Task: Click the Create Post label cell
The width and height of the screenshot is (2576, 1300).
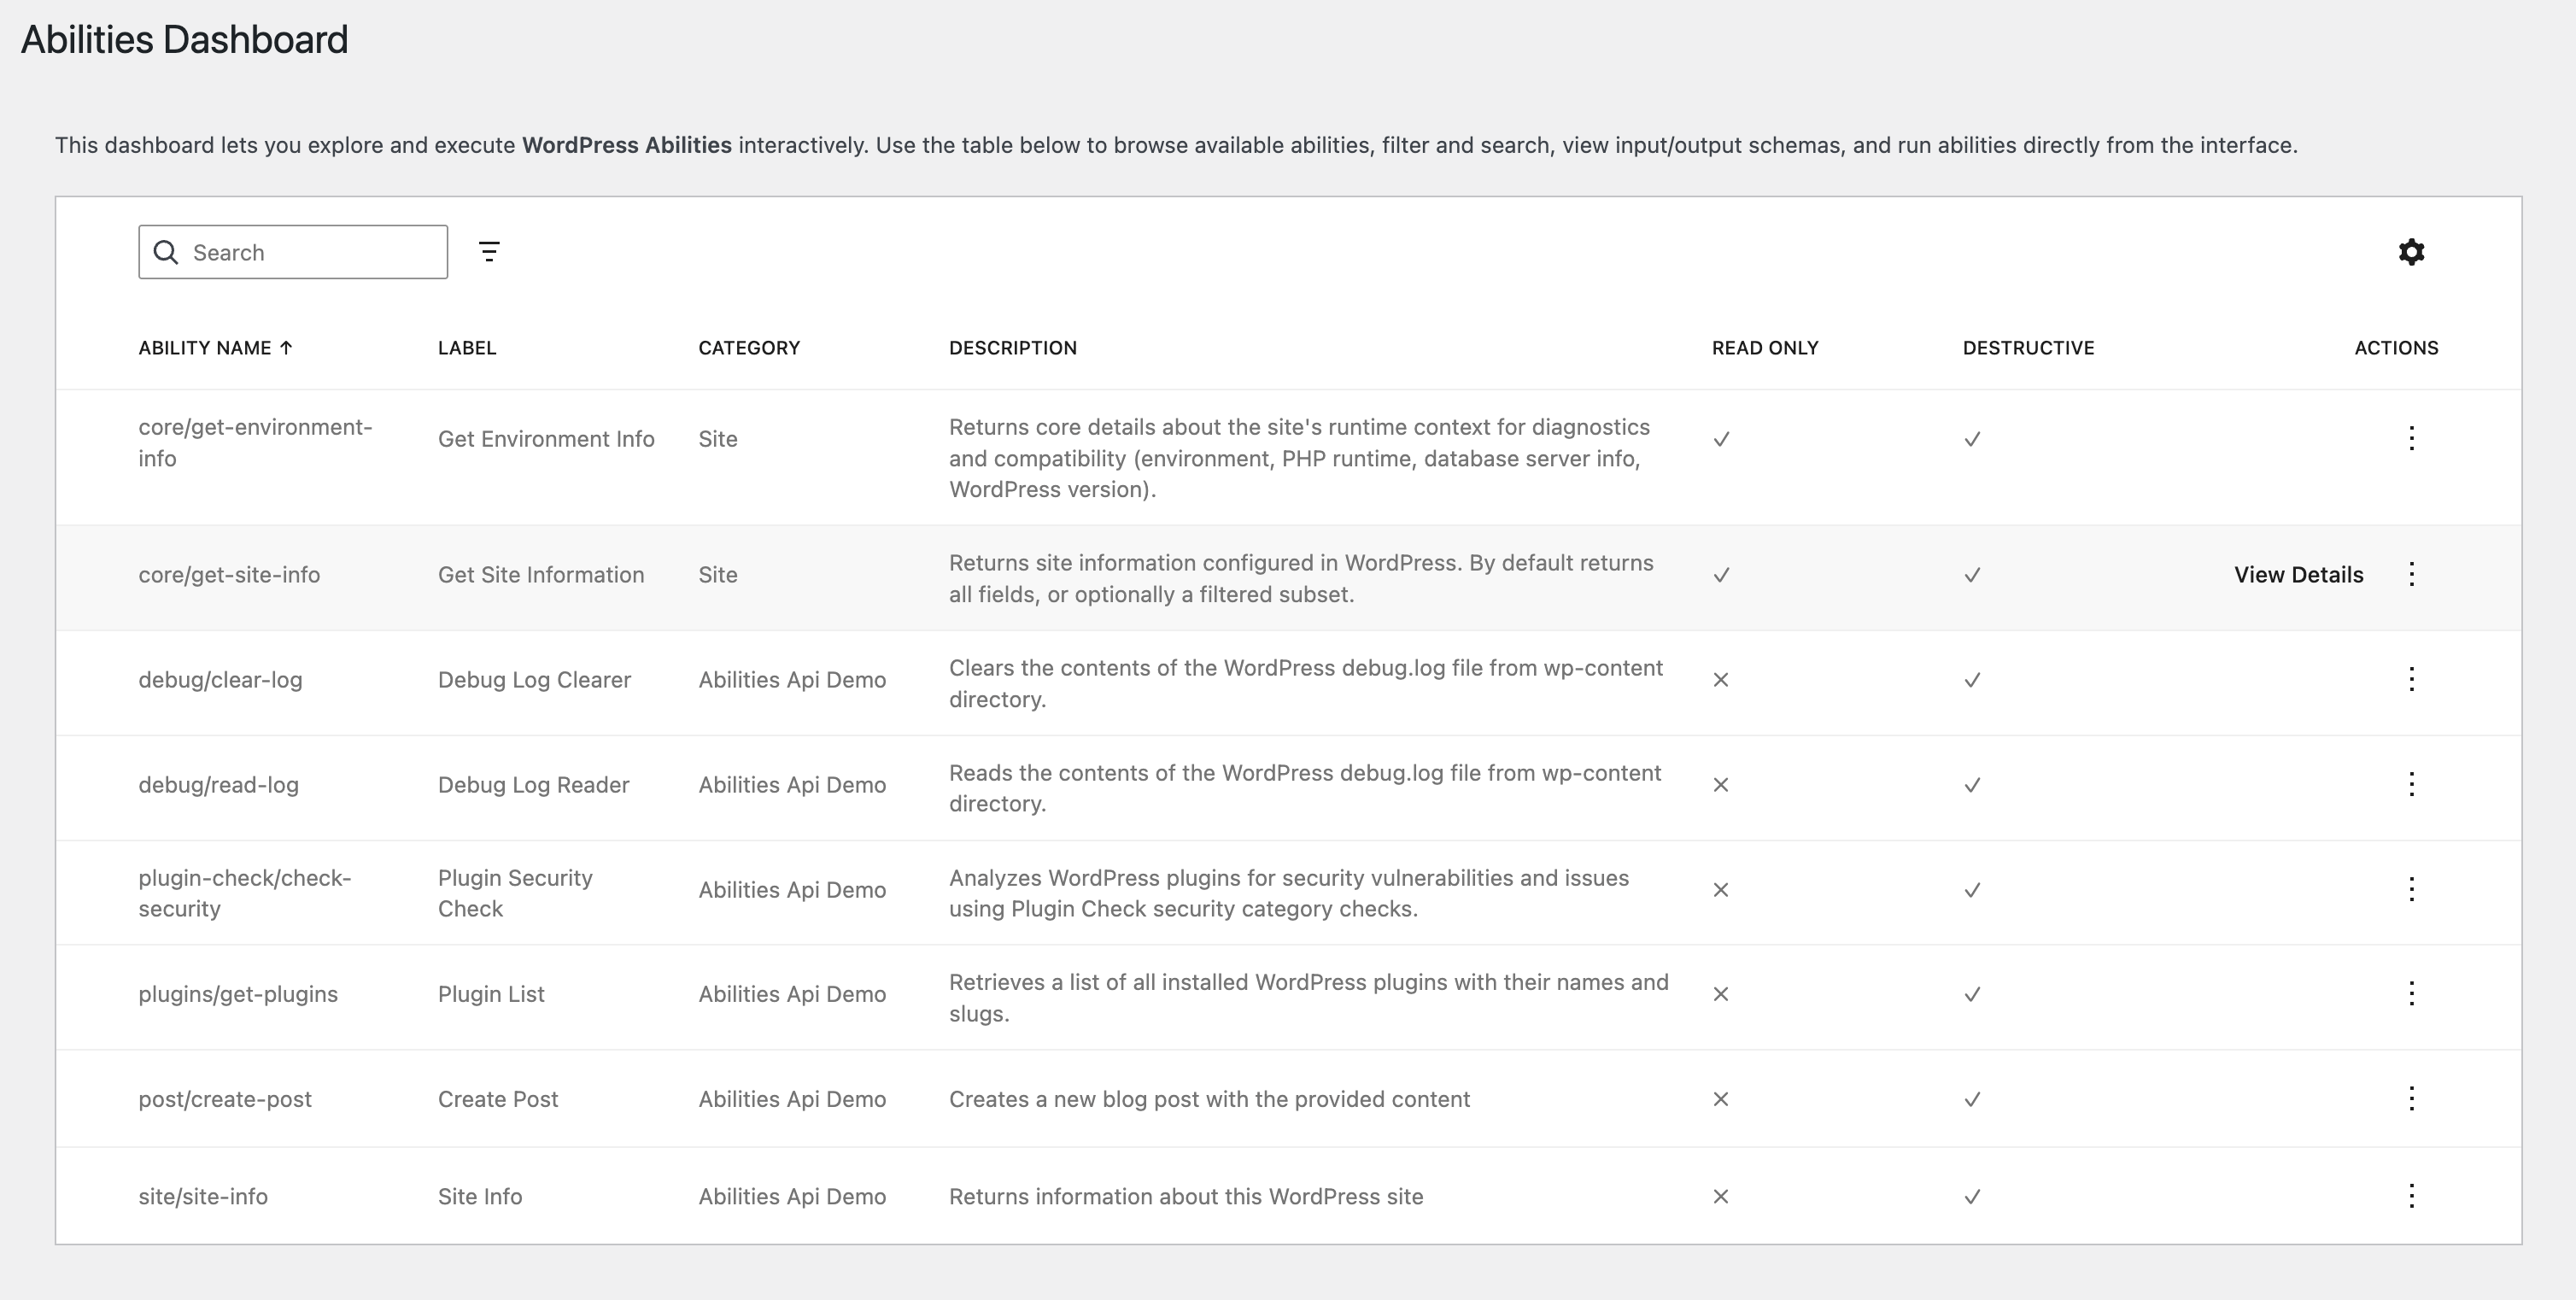Action: point(498,1099)
